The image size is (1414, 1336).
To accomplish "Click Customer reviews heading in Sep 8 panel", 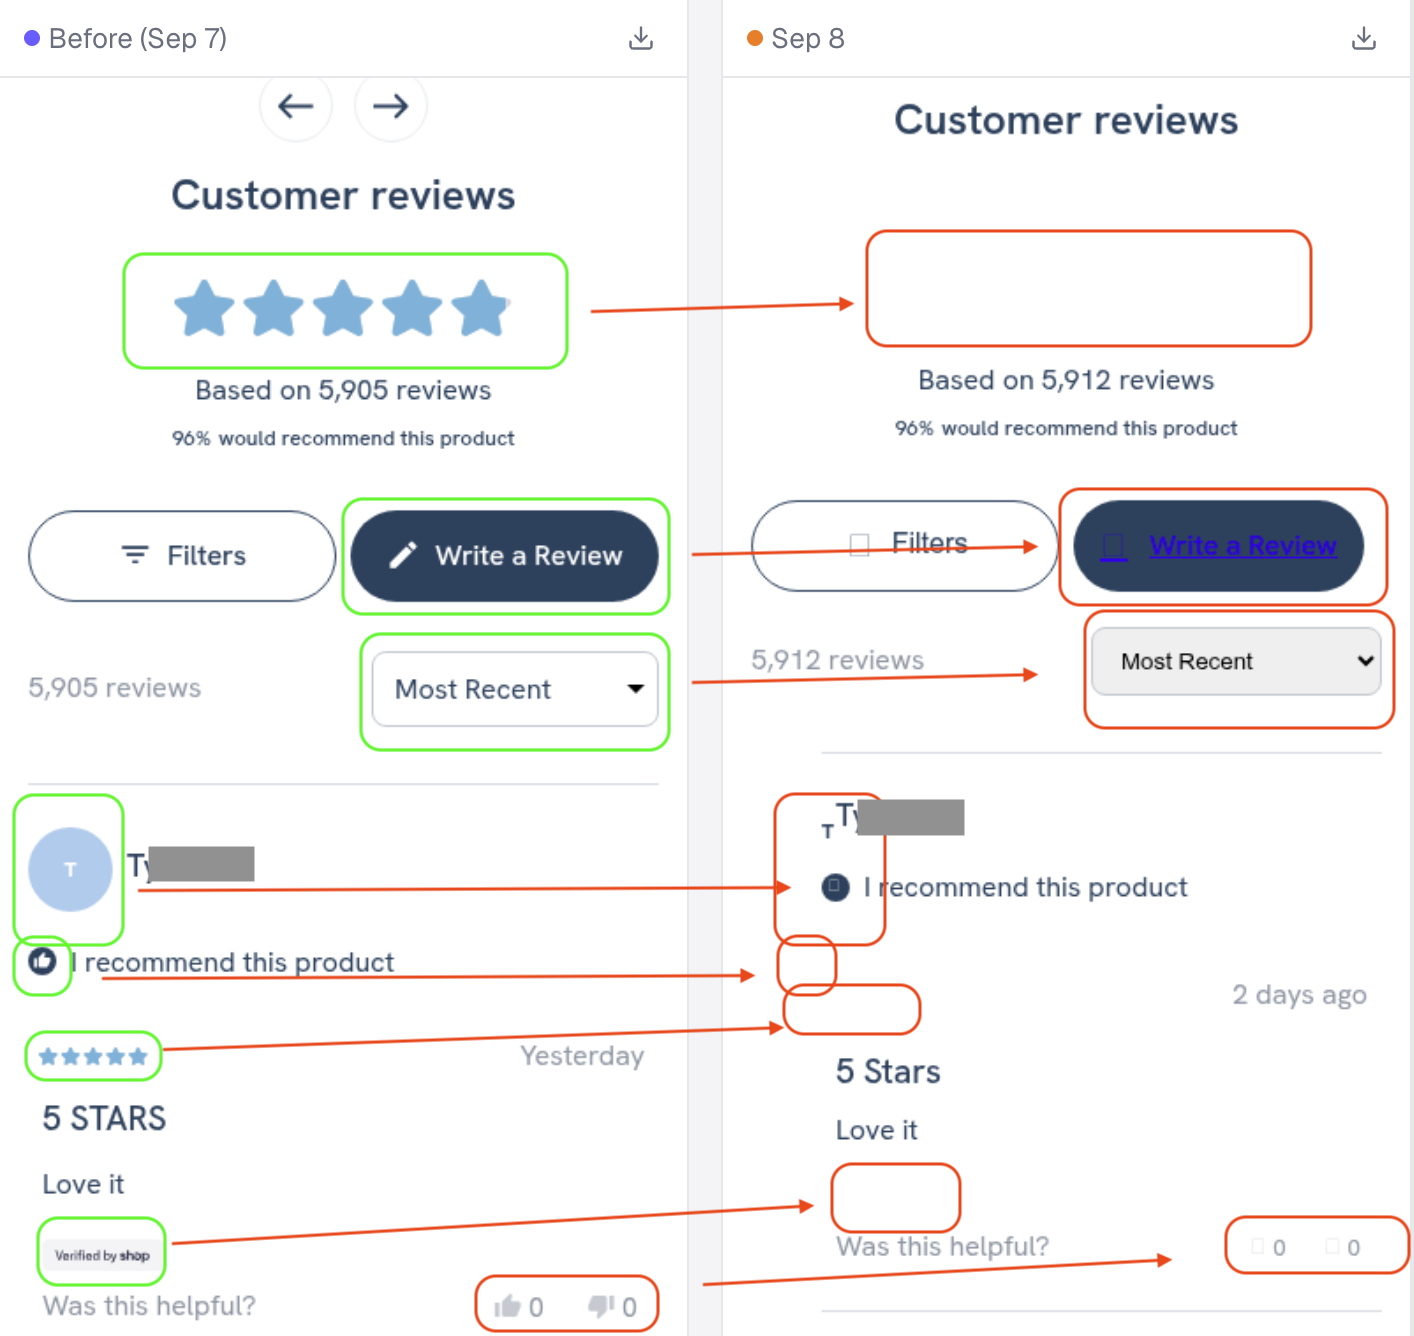I will click(x=1066, y=120).
